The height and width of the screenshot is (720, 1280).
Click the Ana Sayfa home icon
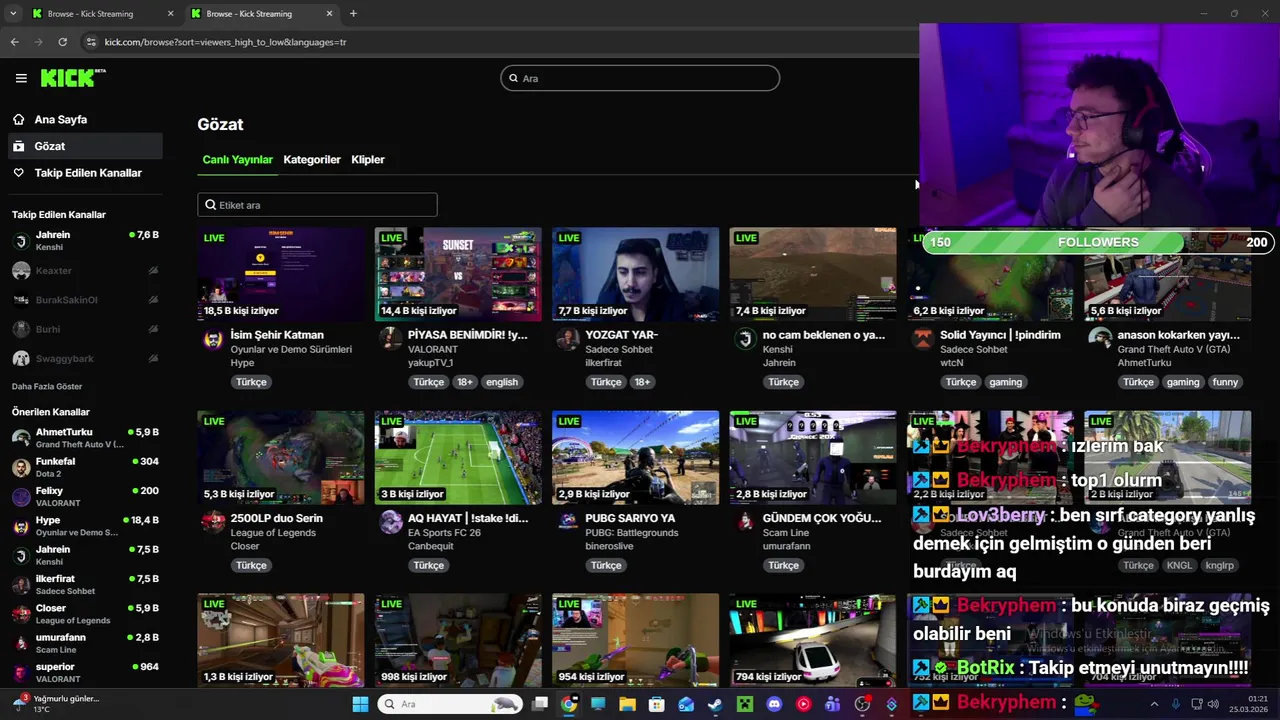pos(18,119)
